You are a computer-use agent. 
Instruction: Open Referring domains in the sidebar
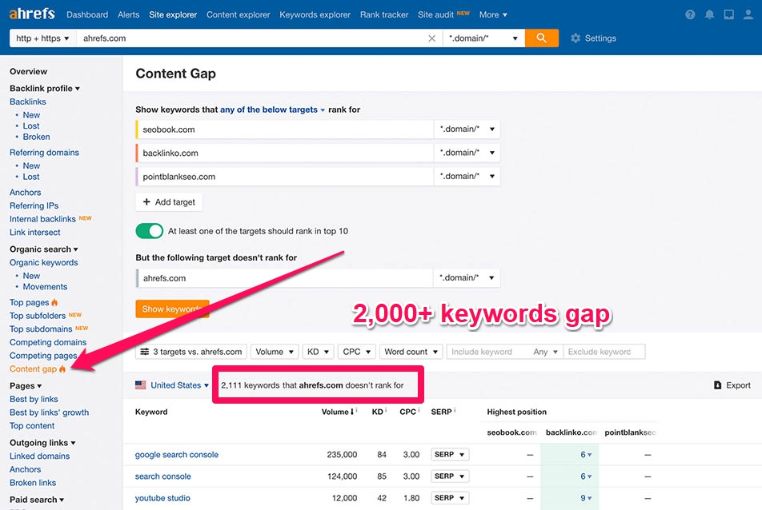[x=44, y=152]
